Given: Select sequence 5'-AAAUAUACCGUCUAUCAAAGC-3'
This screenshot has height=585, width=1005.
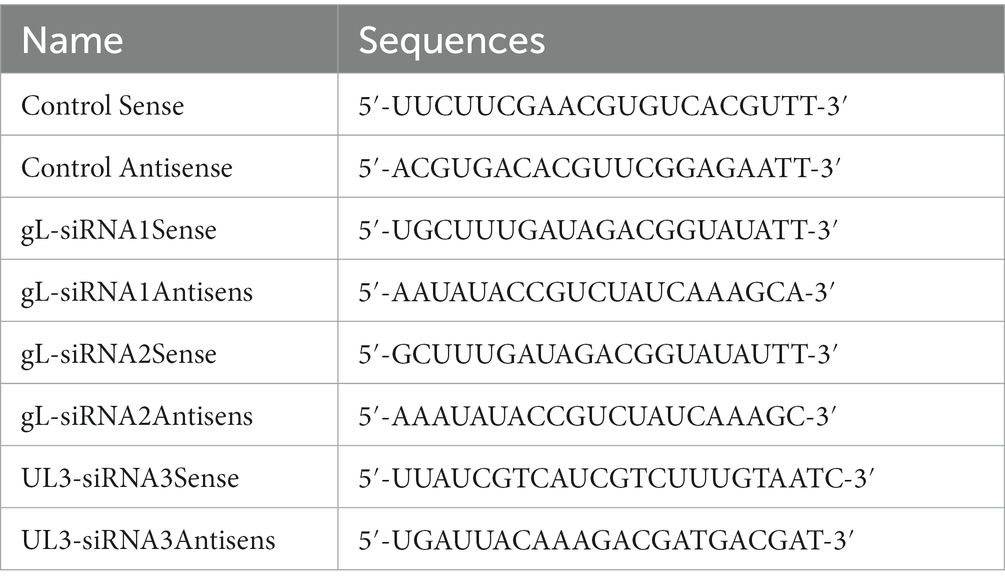Looking at the screenshot, I should pos(598,416).
